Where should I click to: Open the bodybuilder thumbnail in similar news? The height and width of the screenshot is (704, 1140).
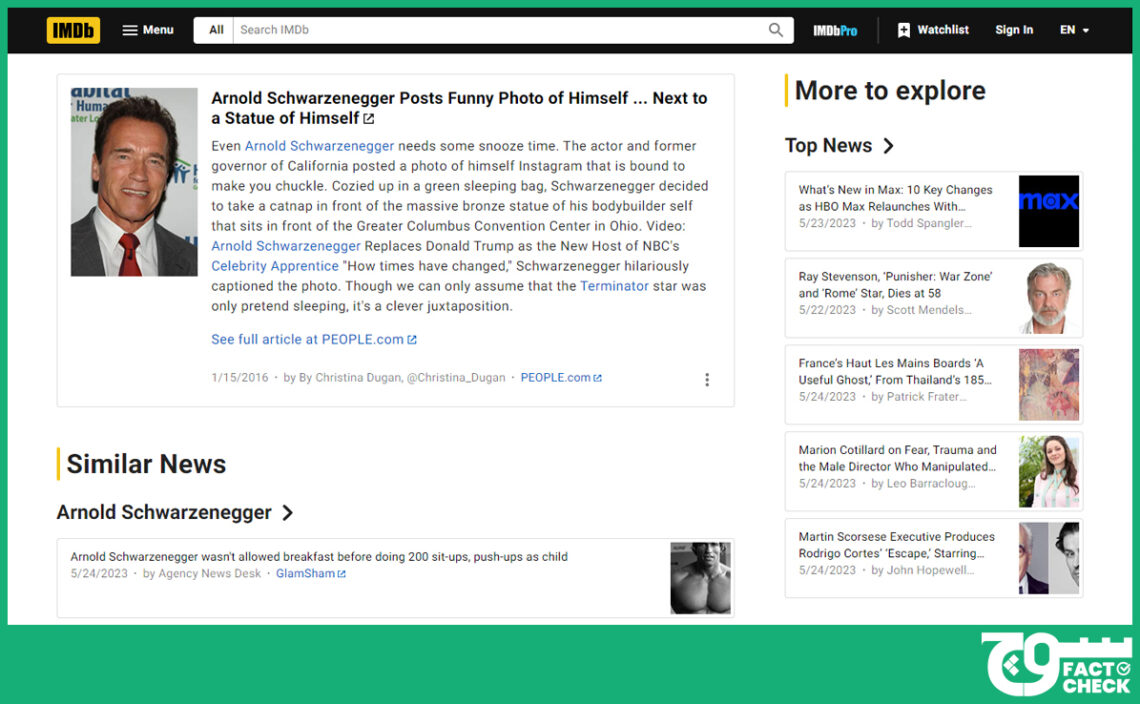[x=700, y=578]
